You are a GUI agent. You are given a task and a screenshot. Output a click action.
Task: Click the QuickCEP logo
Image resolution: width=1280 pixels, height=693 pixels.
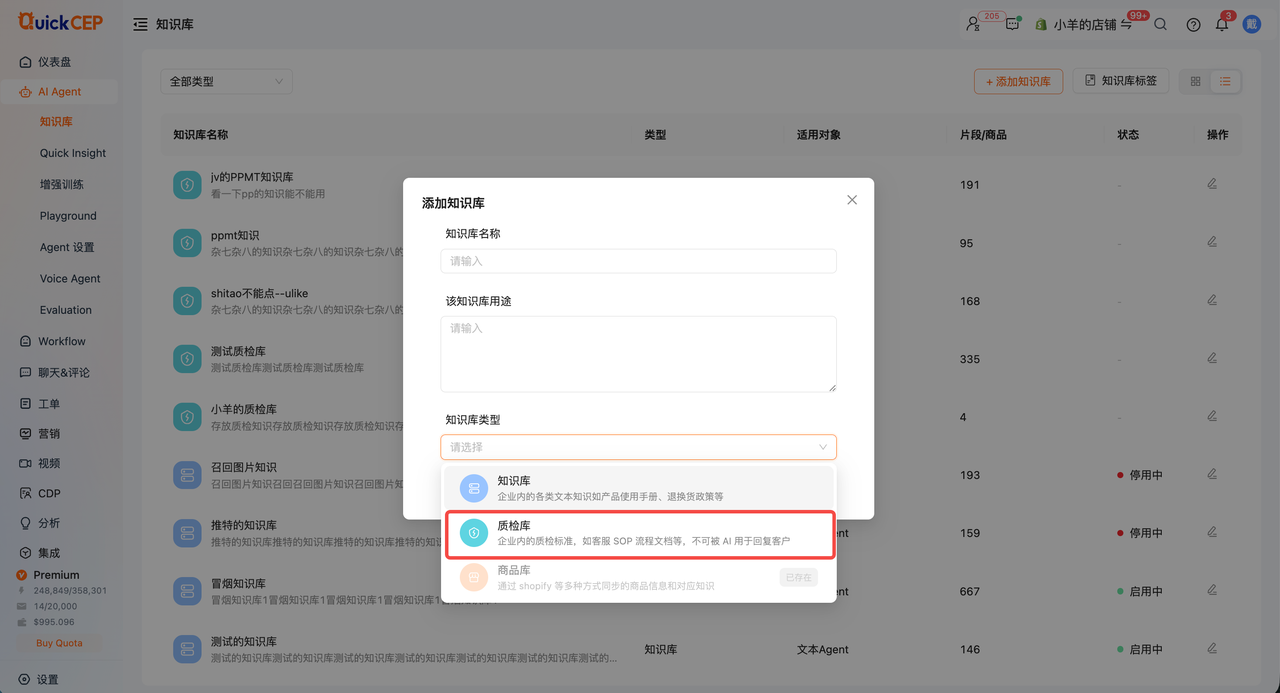point(60,21)
